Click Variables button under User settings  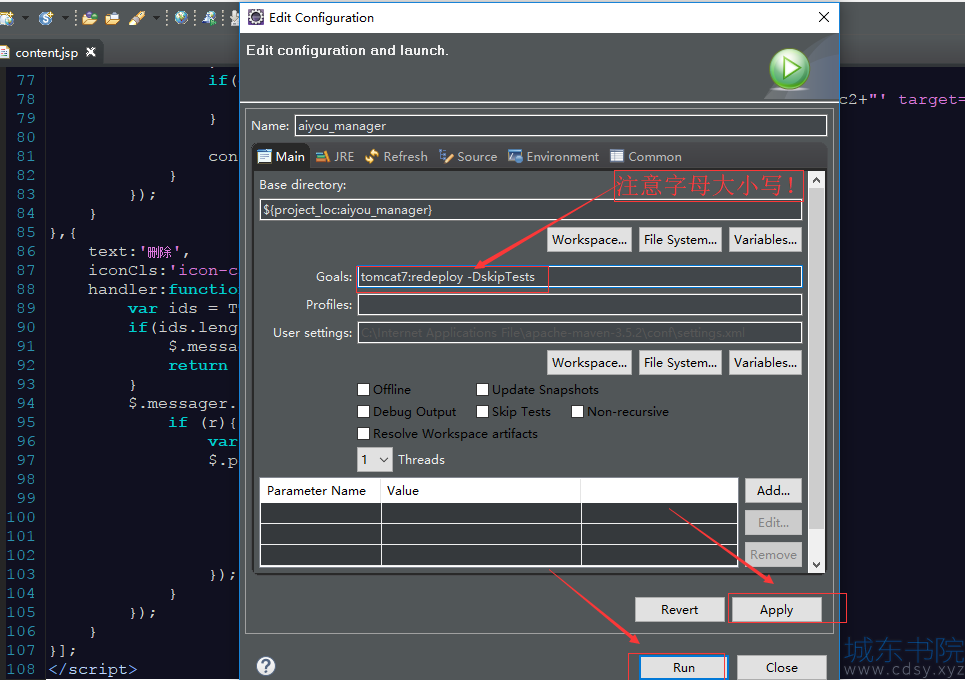pos(765,363)
